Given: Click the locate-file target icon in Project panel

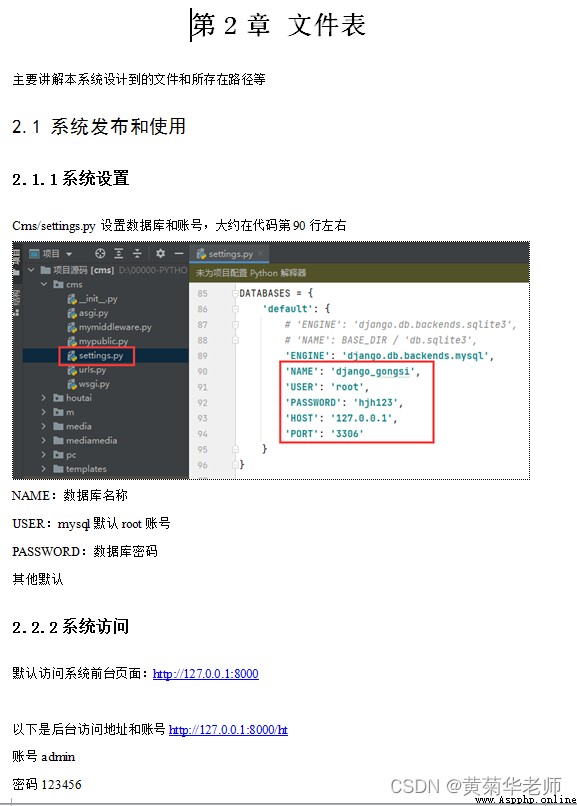Looking at the screenshot, I should [x=100, y=253].
